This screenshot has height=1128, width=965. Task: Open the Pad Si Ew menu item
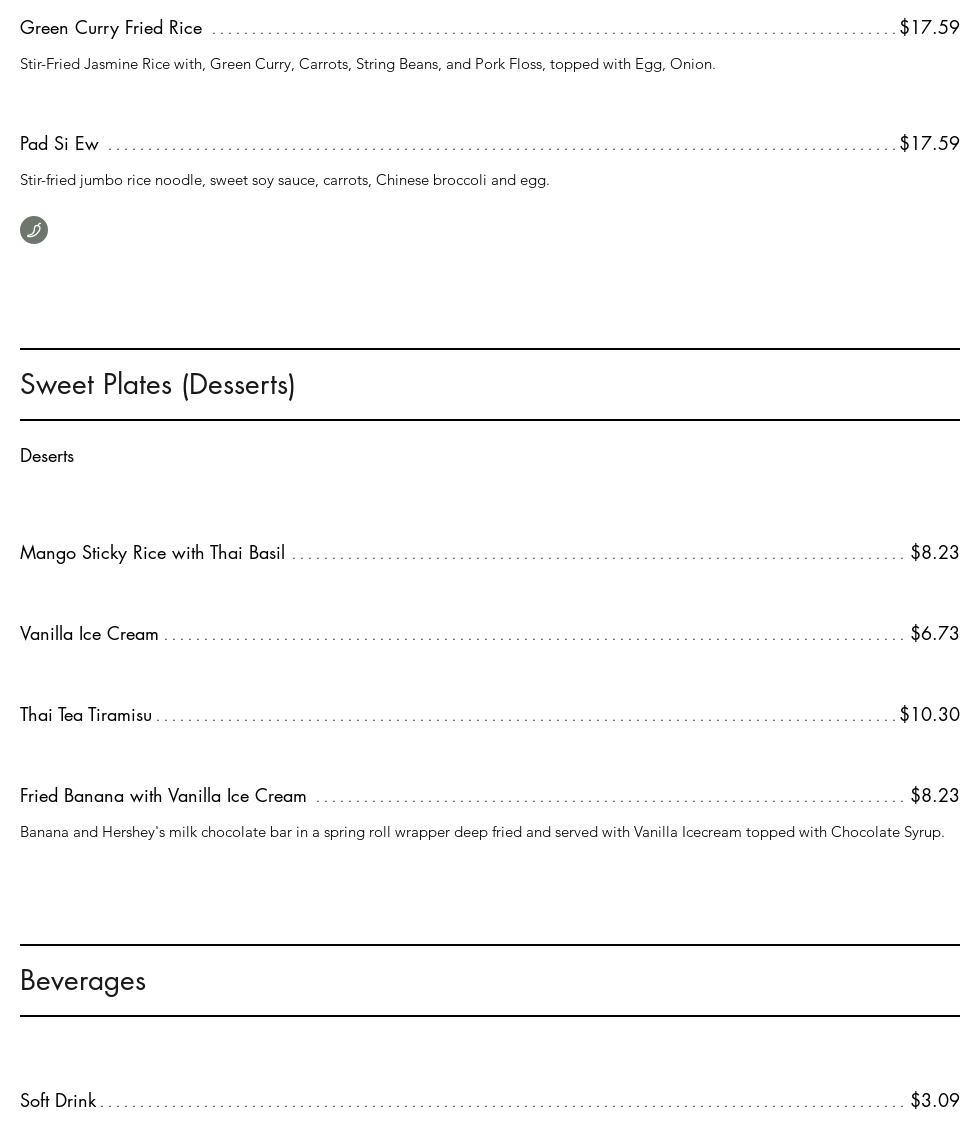60,144
